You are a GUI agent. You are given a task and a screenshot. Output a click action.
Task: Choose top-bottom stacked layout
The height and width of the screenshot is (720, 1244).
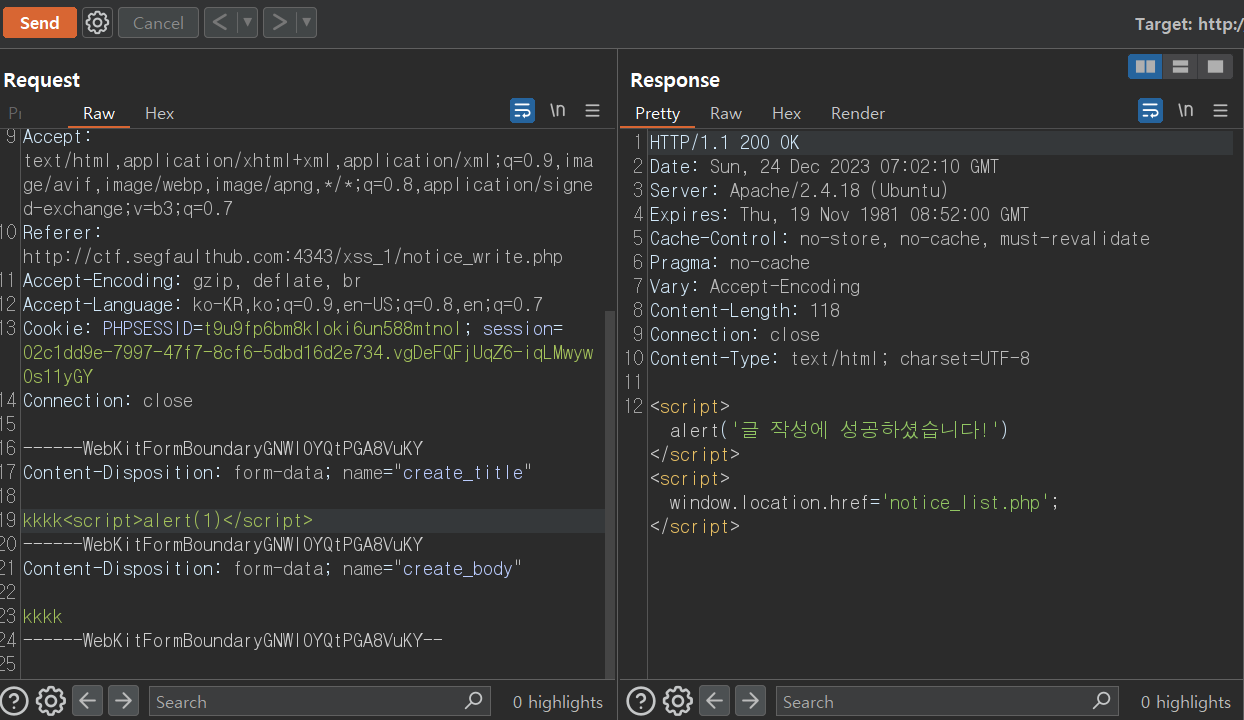[x=1180, y=66]
